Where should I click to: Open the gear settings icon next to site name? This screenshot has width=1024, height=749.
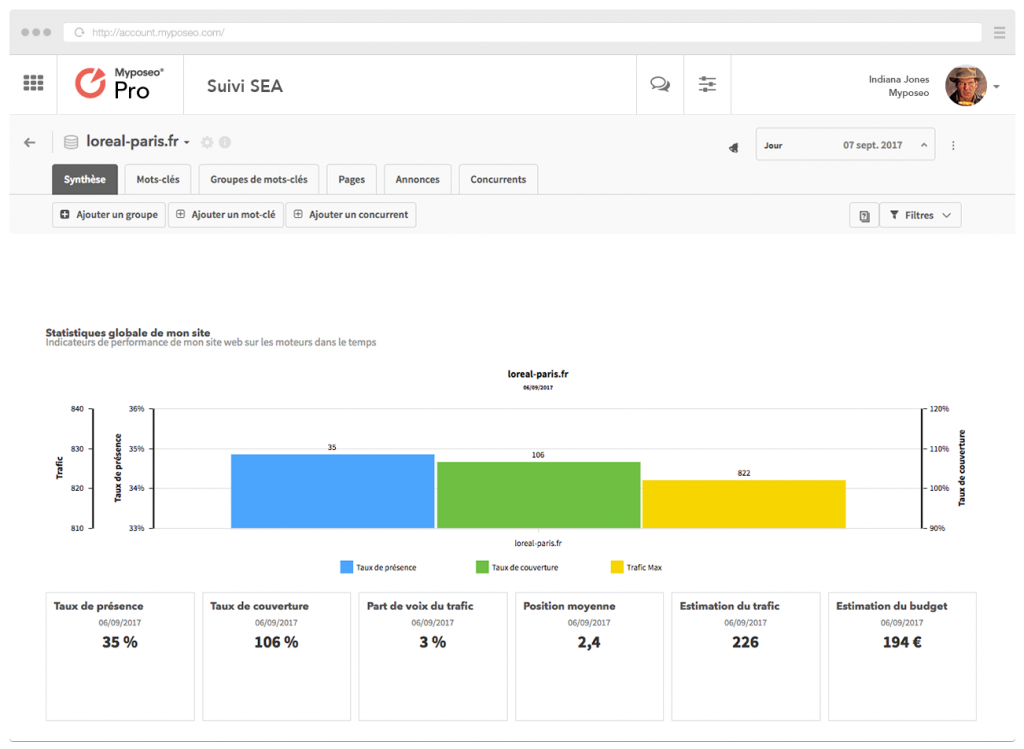pyautogui.click(x=207, y=142)
